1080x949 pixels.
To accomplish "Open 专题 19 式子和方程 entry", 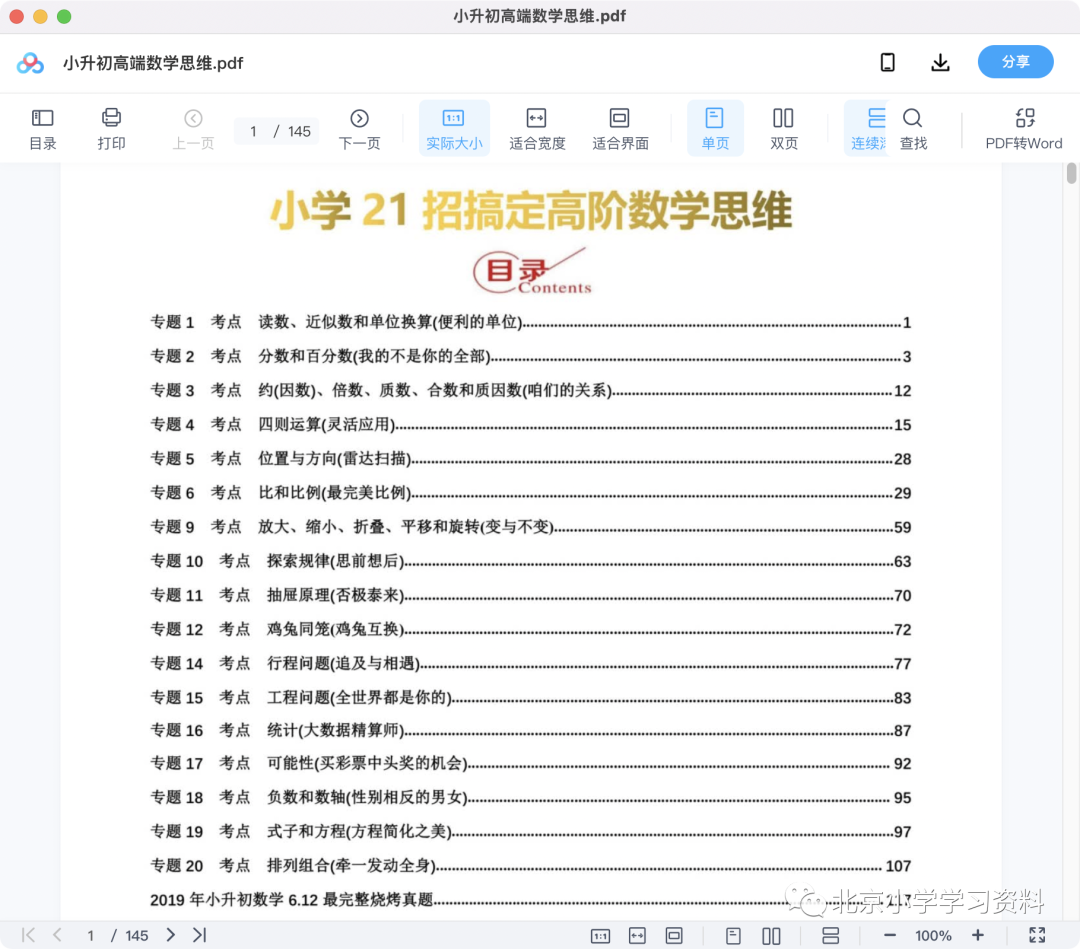I will [x=530, y=831].
